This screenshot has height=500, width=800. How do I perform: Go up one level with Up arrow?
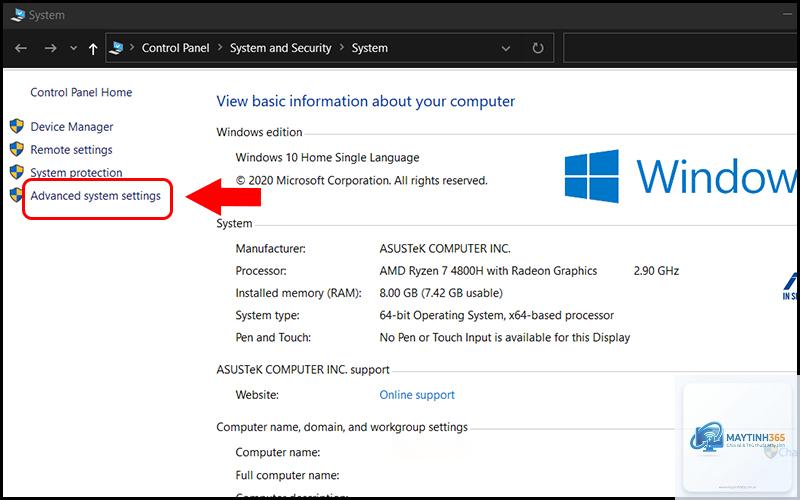(x=93, y=48)
